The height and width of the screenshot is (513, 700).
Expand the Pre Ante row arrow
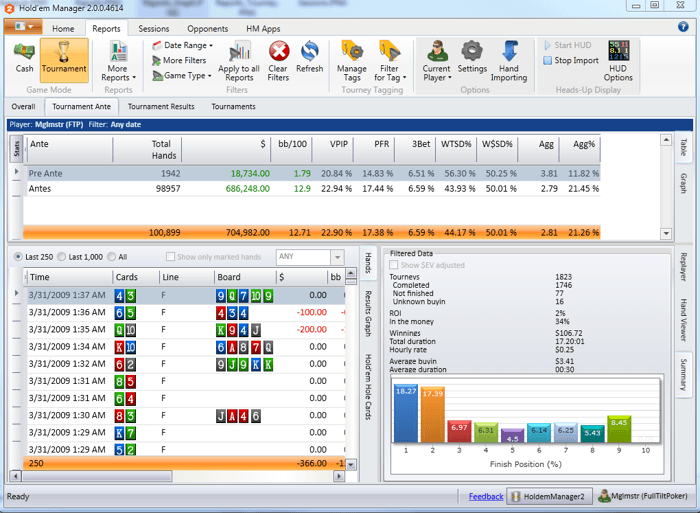point(17,171)
